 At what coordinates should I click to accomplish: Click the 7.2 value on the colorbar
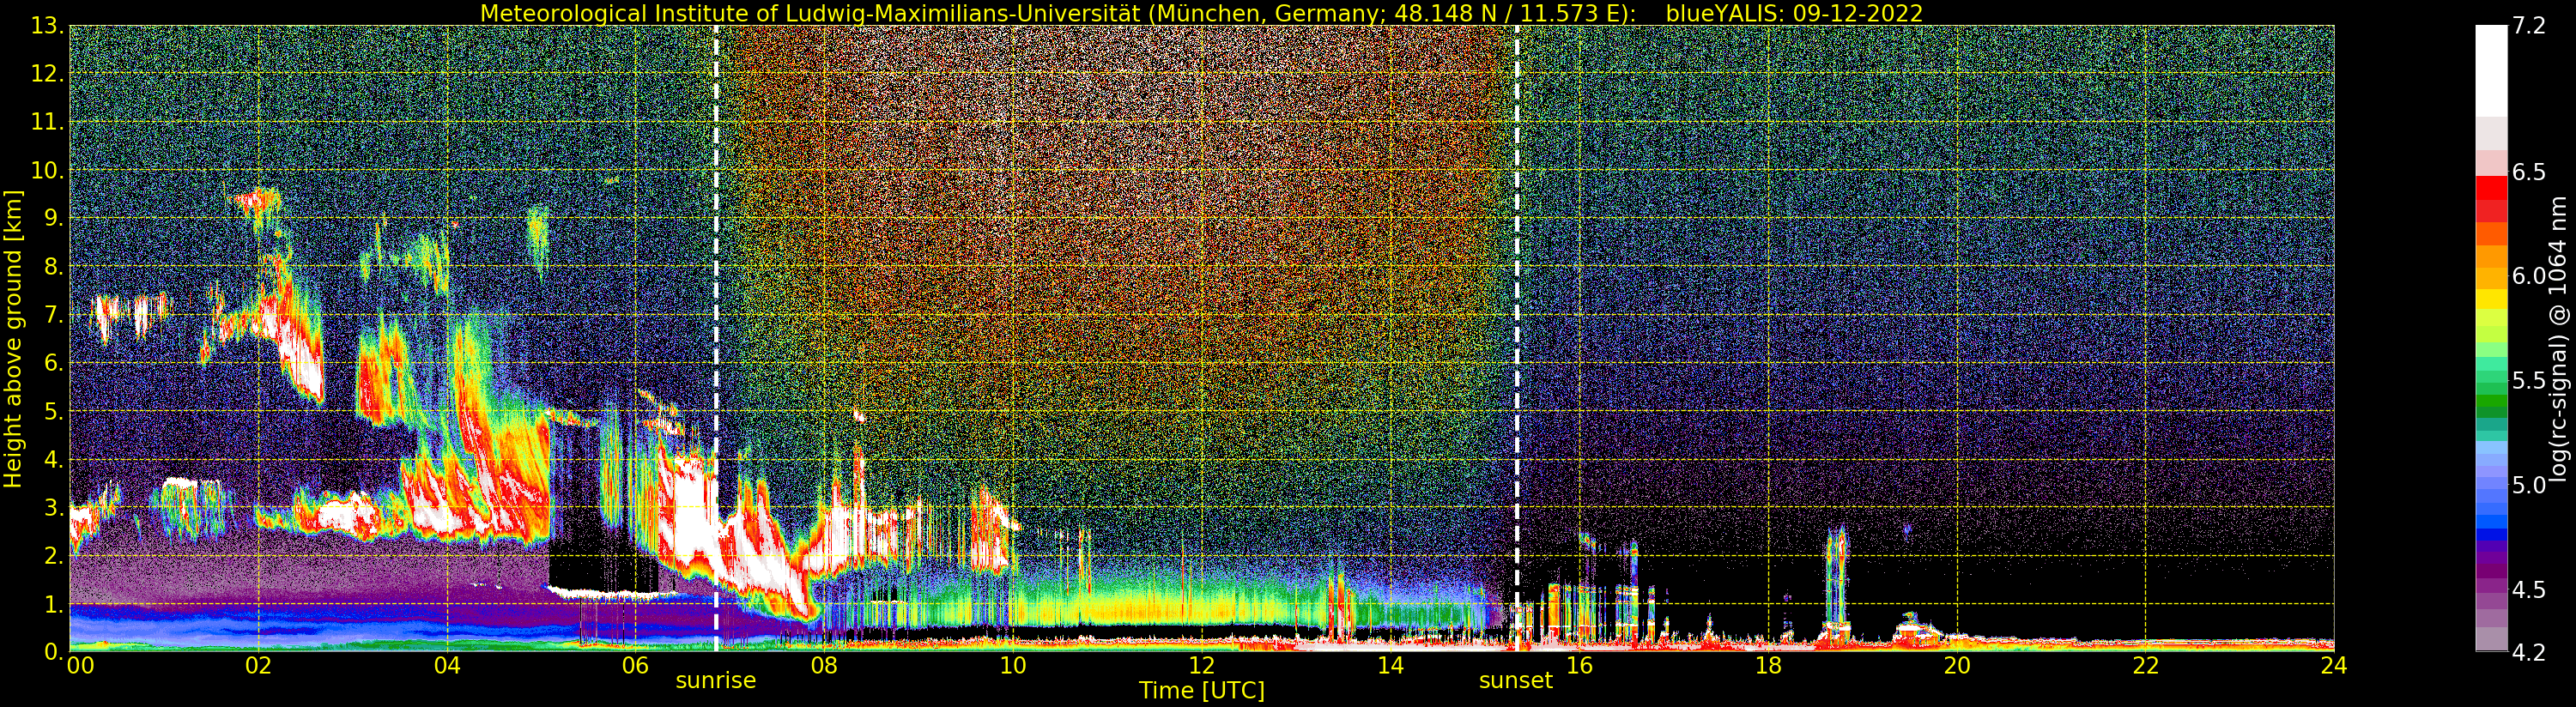[x=2529, y=26]
